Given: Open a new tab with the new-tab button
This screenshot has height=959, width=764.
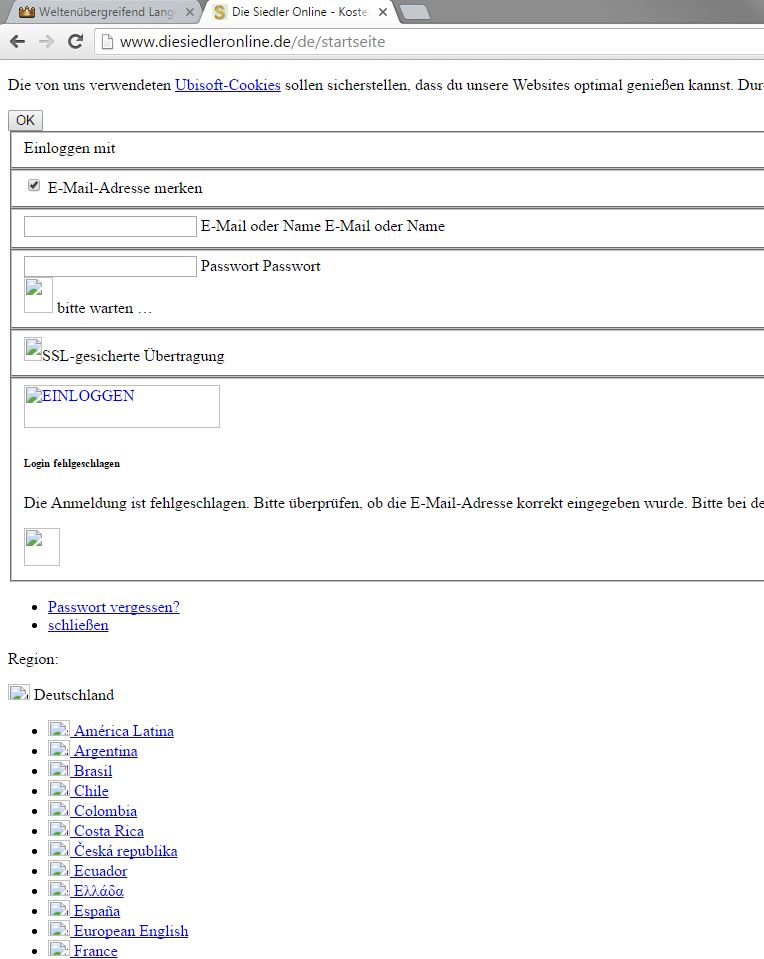Looking at the screenshot, I should click(414, 12).
